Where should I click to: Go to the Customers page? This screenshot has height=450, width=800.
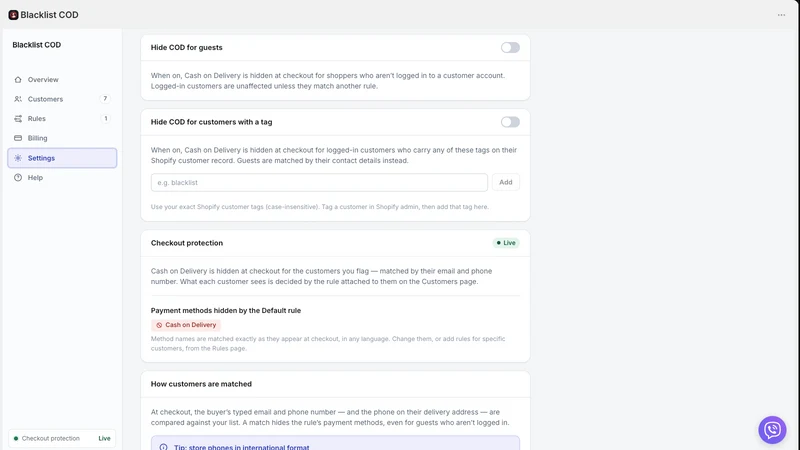click(x=62, y=99)
